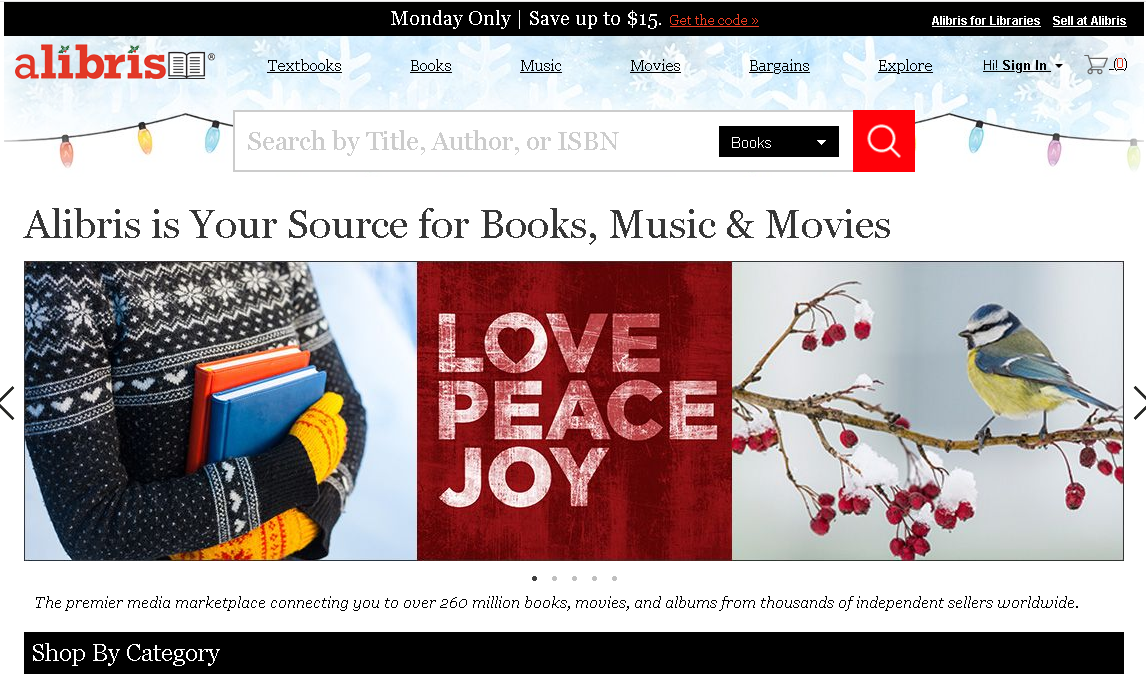This screenshot has width=1146, height=679.
Task: Open the Alibris for Libraries link
Action: pyautogui.click(x=985, y=20)
